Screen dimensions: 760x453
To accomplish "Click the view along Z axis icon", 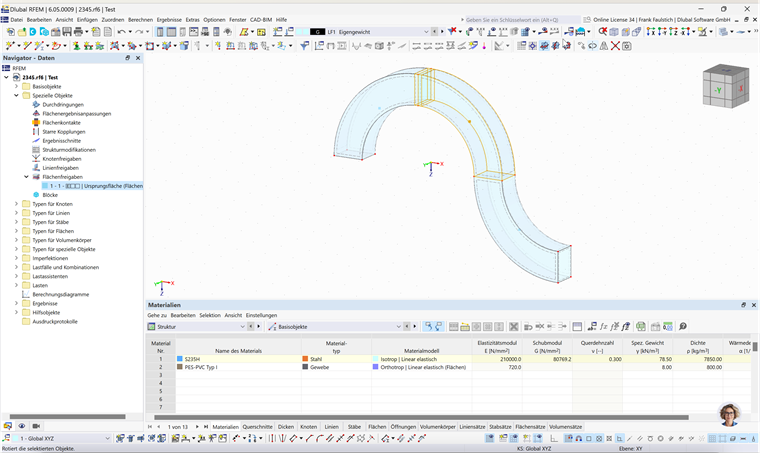I will click(673, 31).
